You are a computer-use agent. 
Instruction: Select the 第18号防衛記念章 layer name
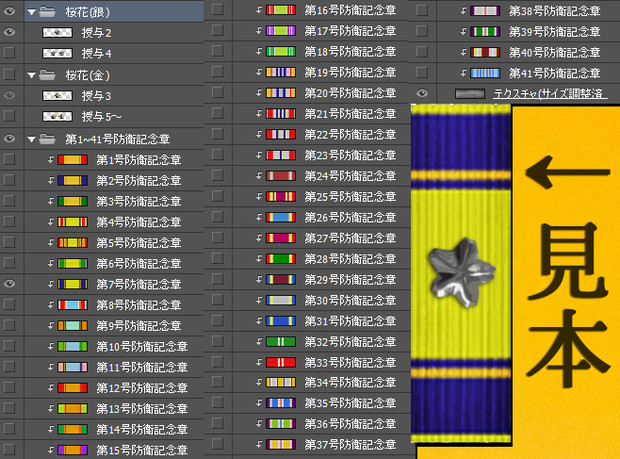tap(350, 51)
